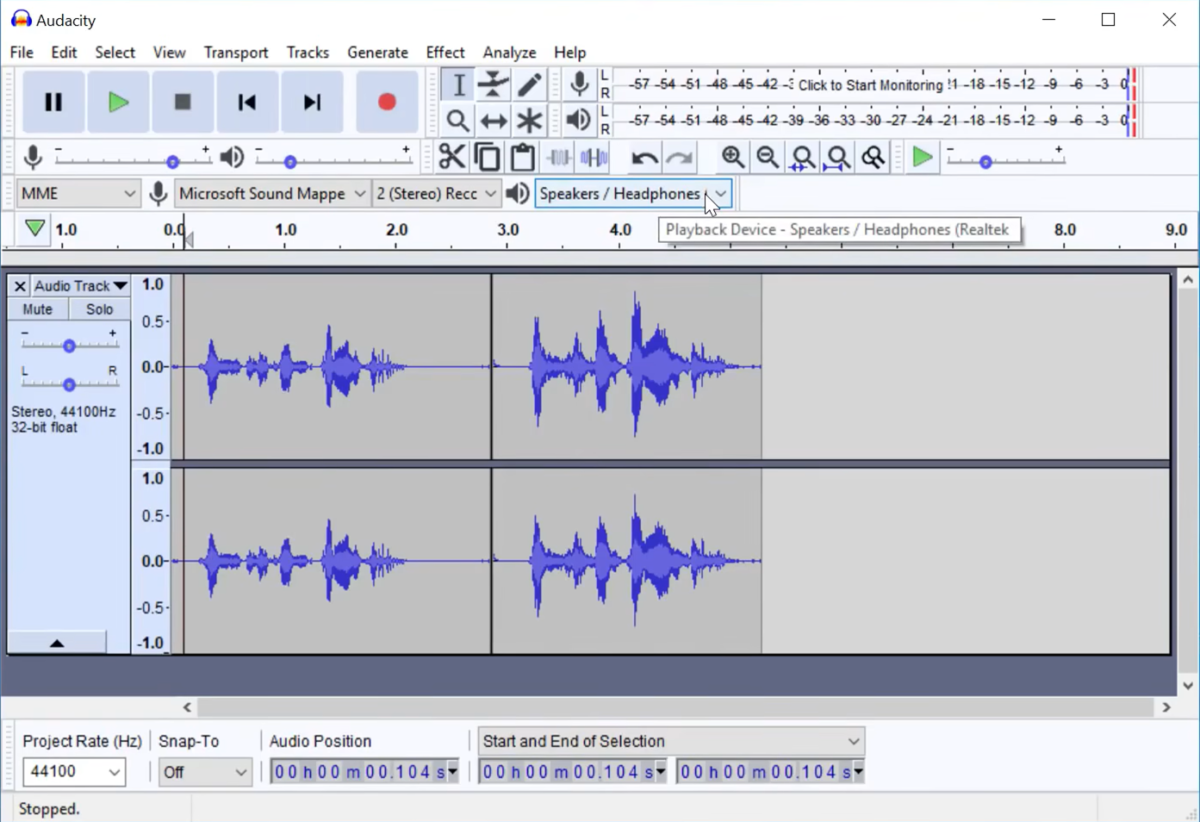
Task: Fit the whole project in window
Action: tap(838, 157)
